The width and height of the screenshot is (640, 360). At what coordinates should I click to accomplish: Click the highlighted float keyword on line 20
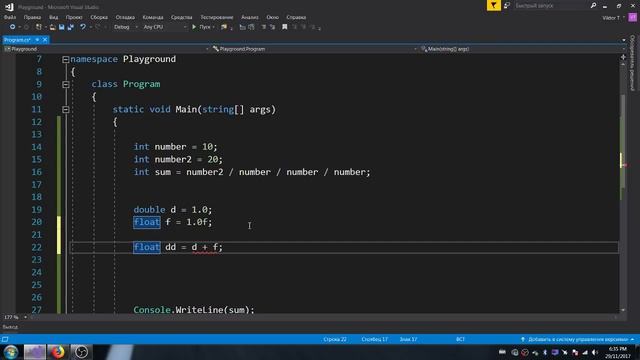pos(147,222)
